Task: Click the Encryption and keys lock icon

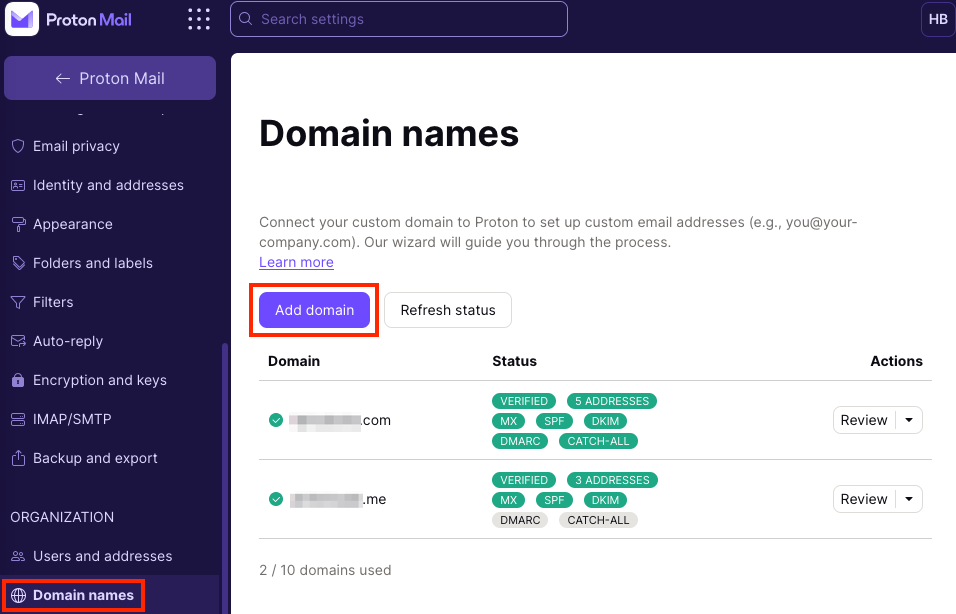Action: coord(18,380)
